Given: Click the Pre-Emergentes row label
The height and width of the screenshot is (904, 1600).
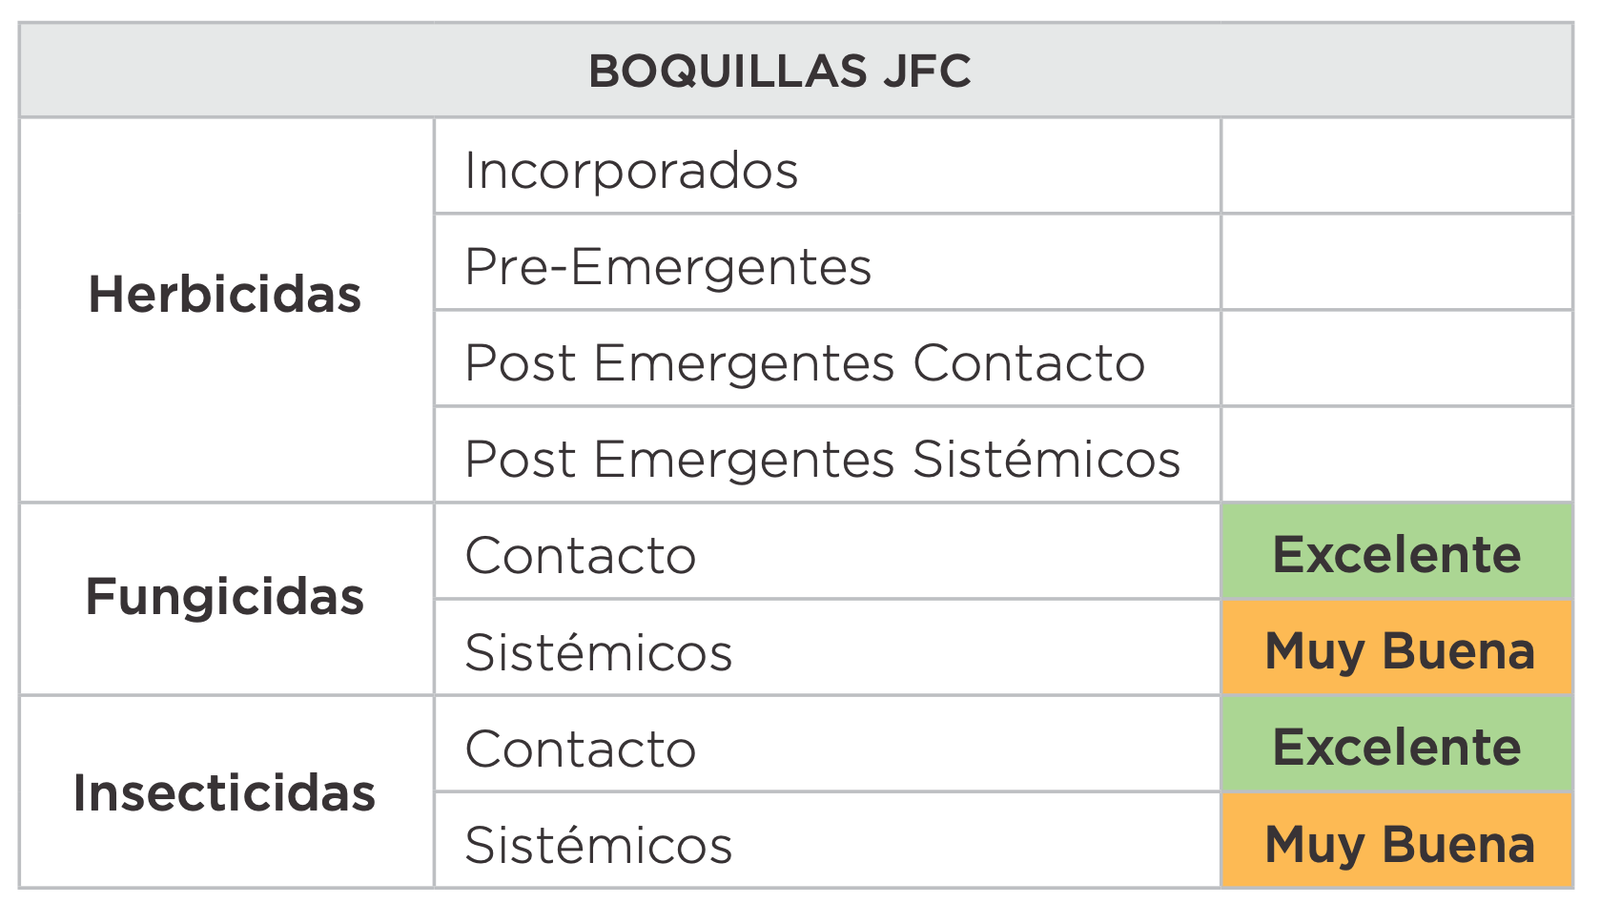Looking at the screenshot, I should coord(668,267).
